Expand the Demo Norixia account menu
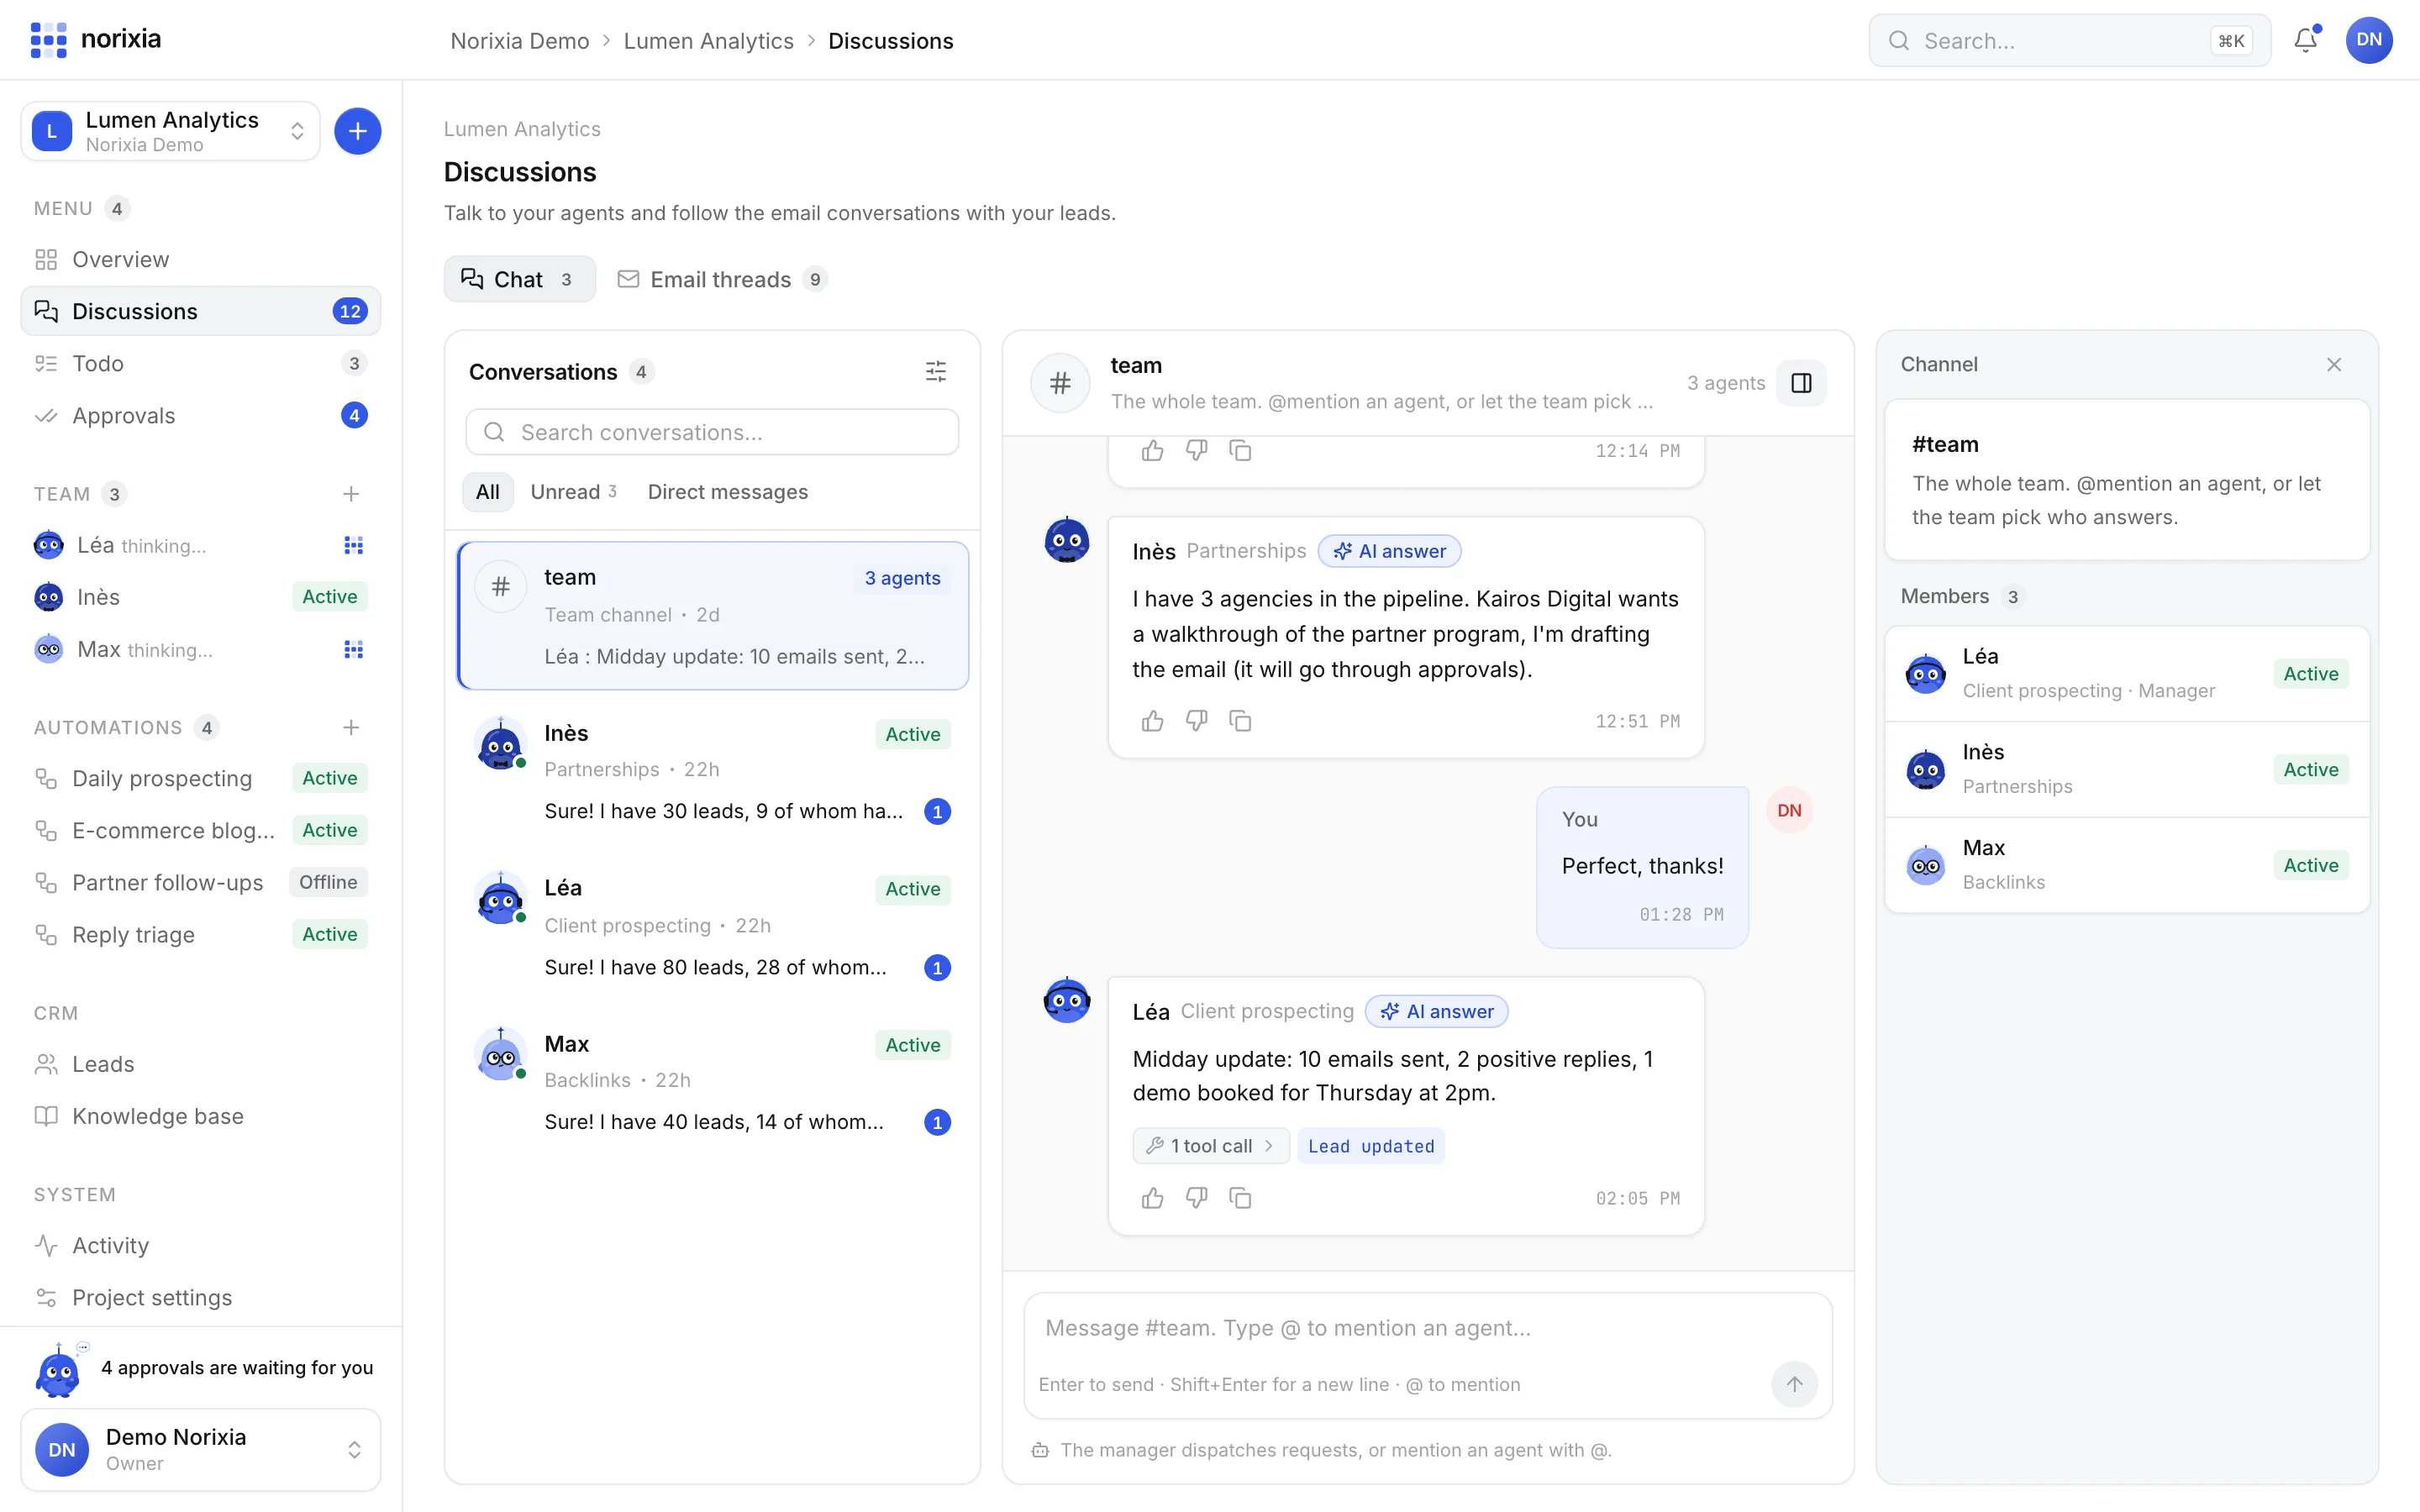This screenshot has height=1512, width=2420. pos(200,1449)
